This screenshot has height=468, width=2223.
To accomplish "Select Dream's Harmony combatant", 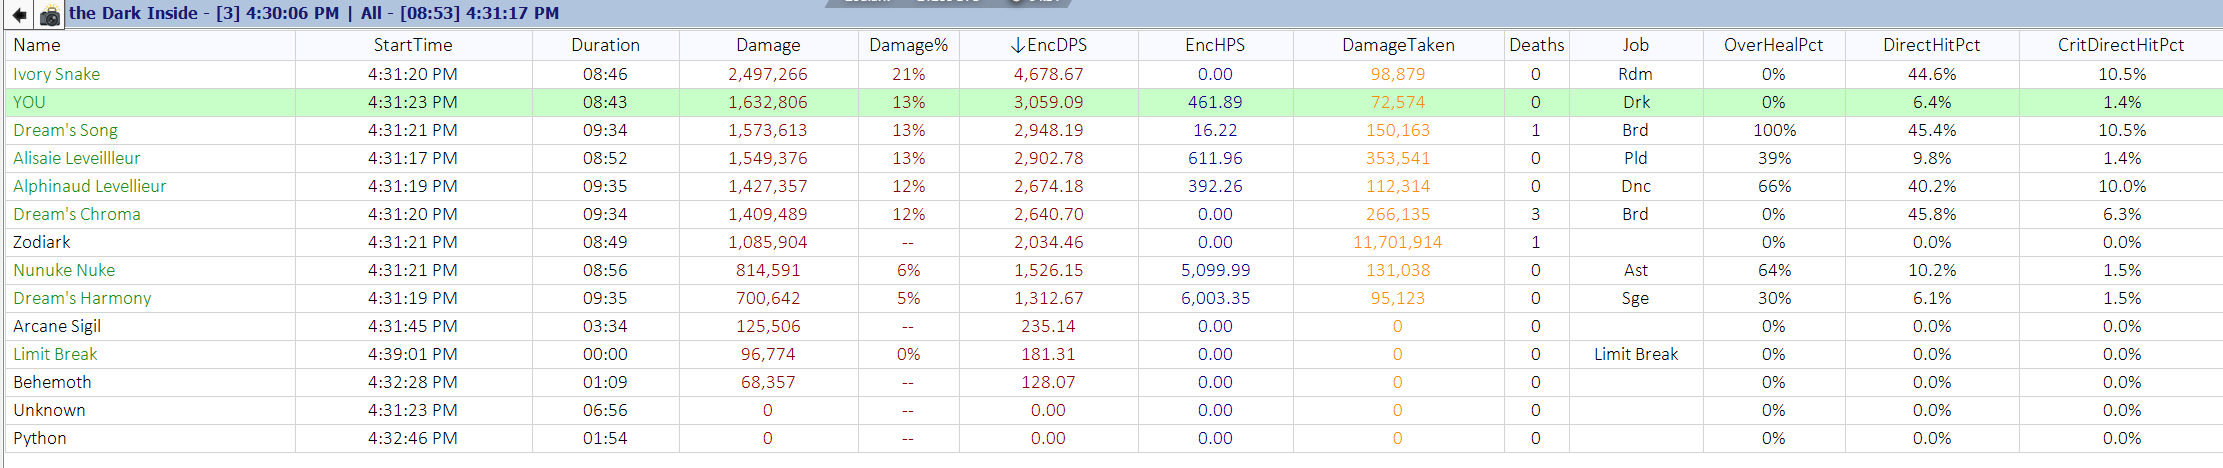I will pyautogui.click(x=82, y=298).
